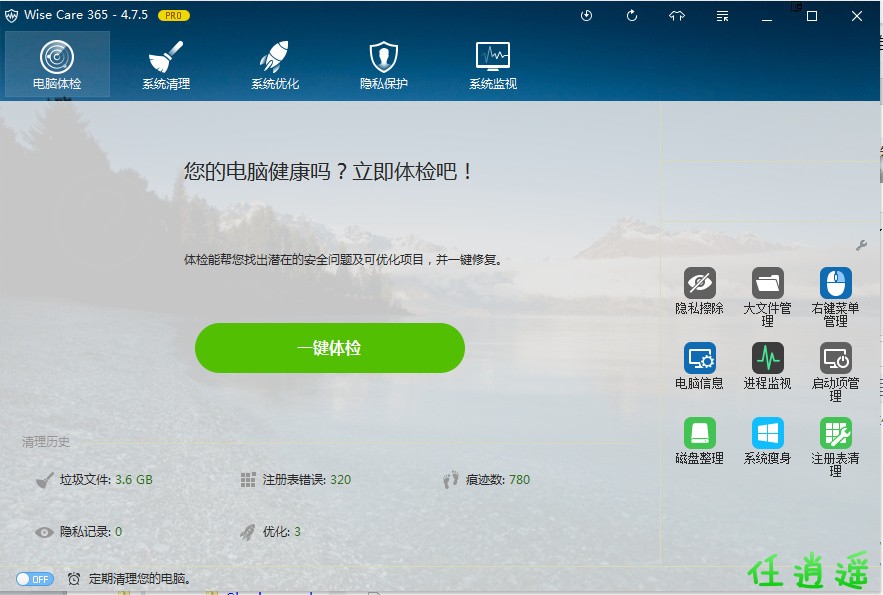883x595 pixels.
Task: Click the clock-arrow restore icon in title bar
Action: [x=586, y=16]
